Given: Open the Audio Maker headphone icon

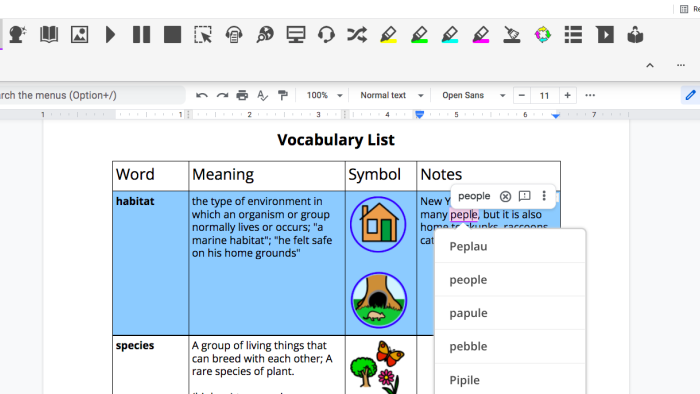Looking at the screenshot, I should (x=234, y=34).
